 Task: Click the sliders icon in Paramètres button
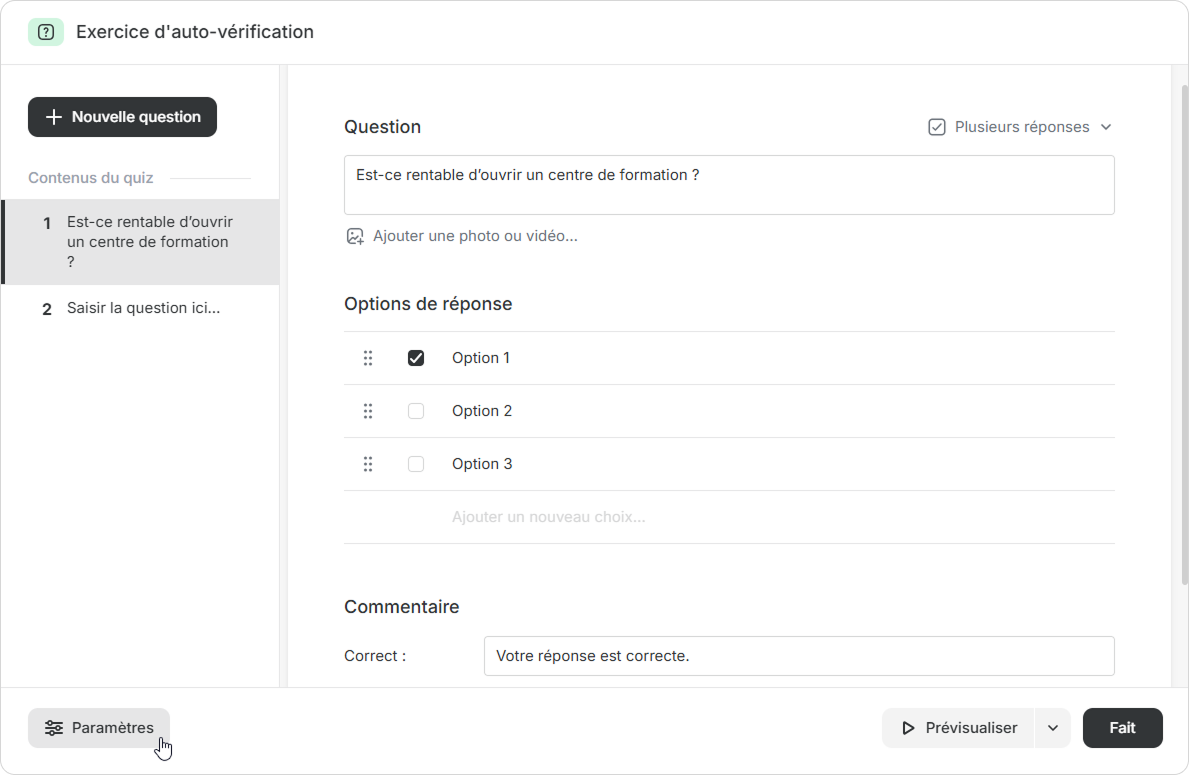pos(54,728)
